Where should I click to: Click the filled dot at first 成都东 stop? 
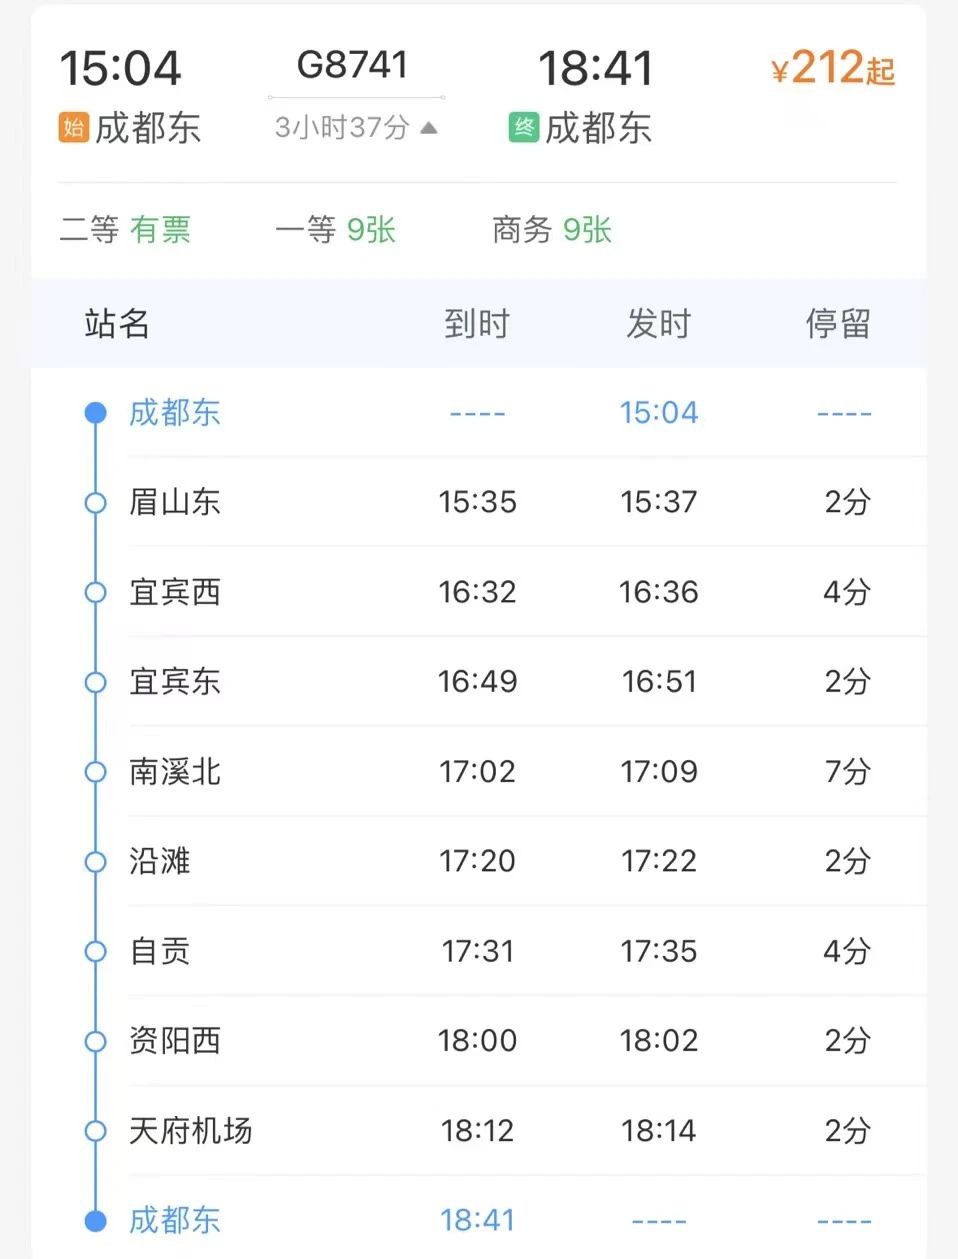tap(95, 413)
